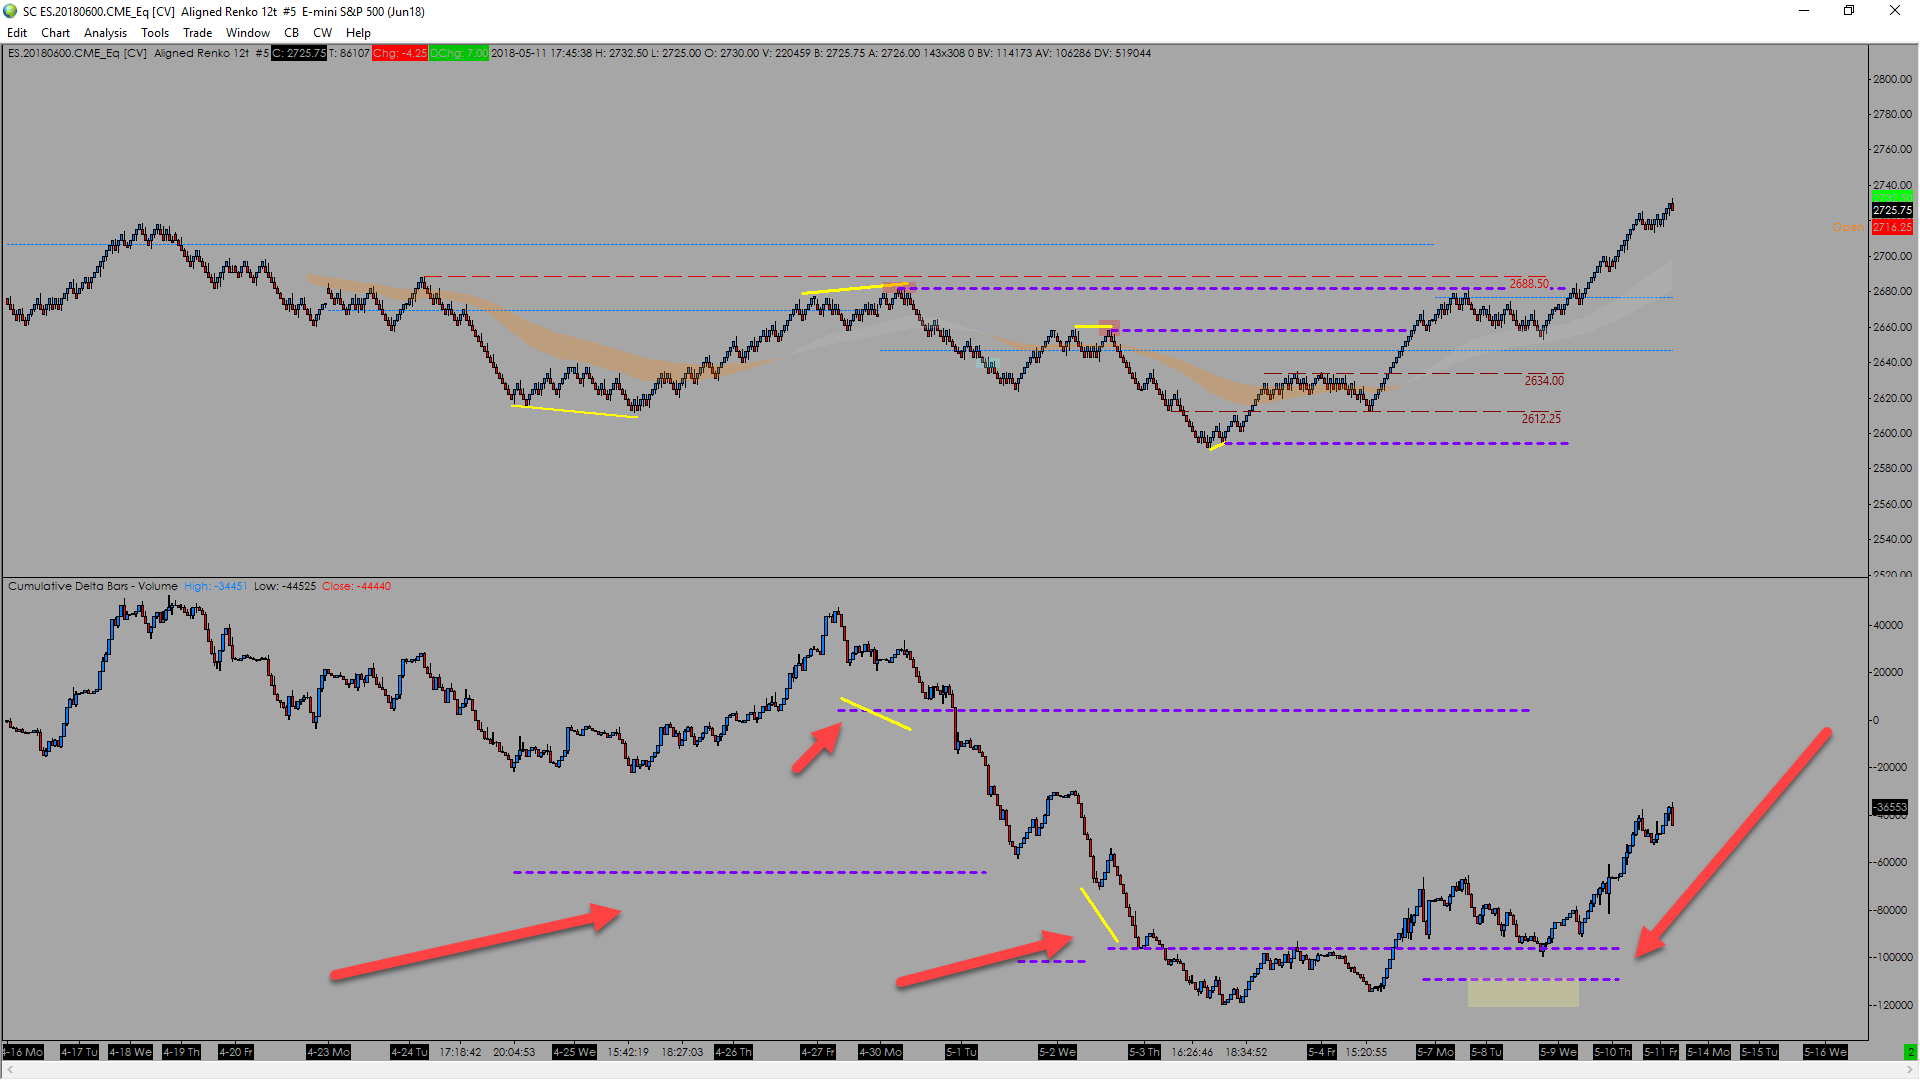This screenshot has width=1920, height=1080.
Task: Click the green '2' indicator box
Action: click(1910, 1052)
